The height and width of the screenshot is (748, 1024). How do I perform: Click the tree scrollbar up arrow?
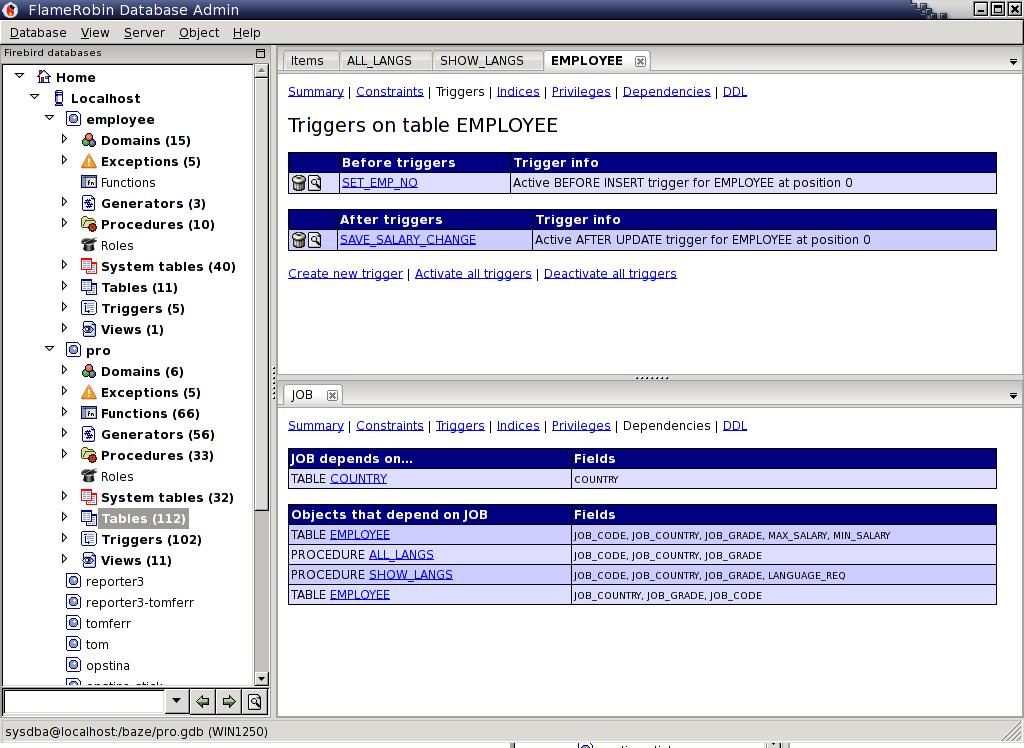point(261,71)
